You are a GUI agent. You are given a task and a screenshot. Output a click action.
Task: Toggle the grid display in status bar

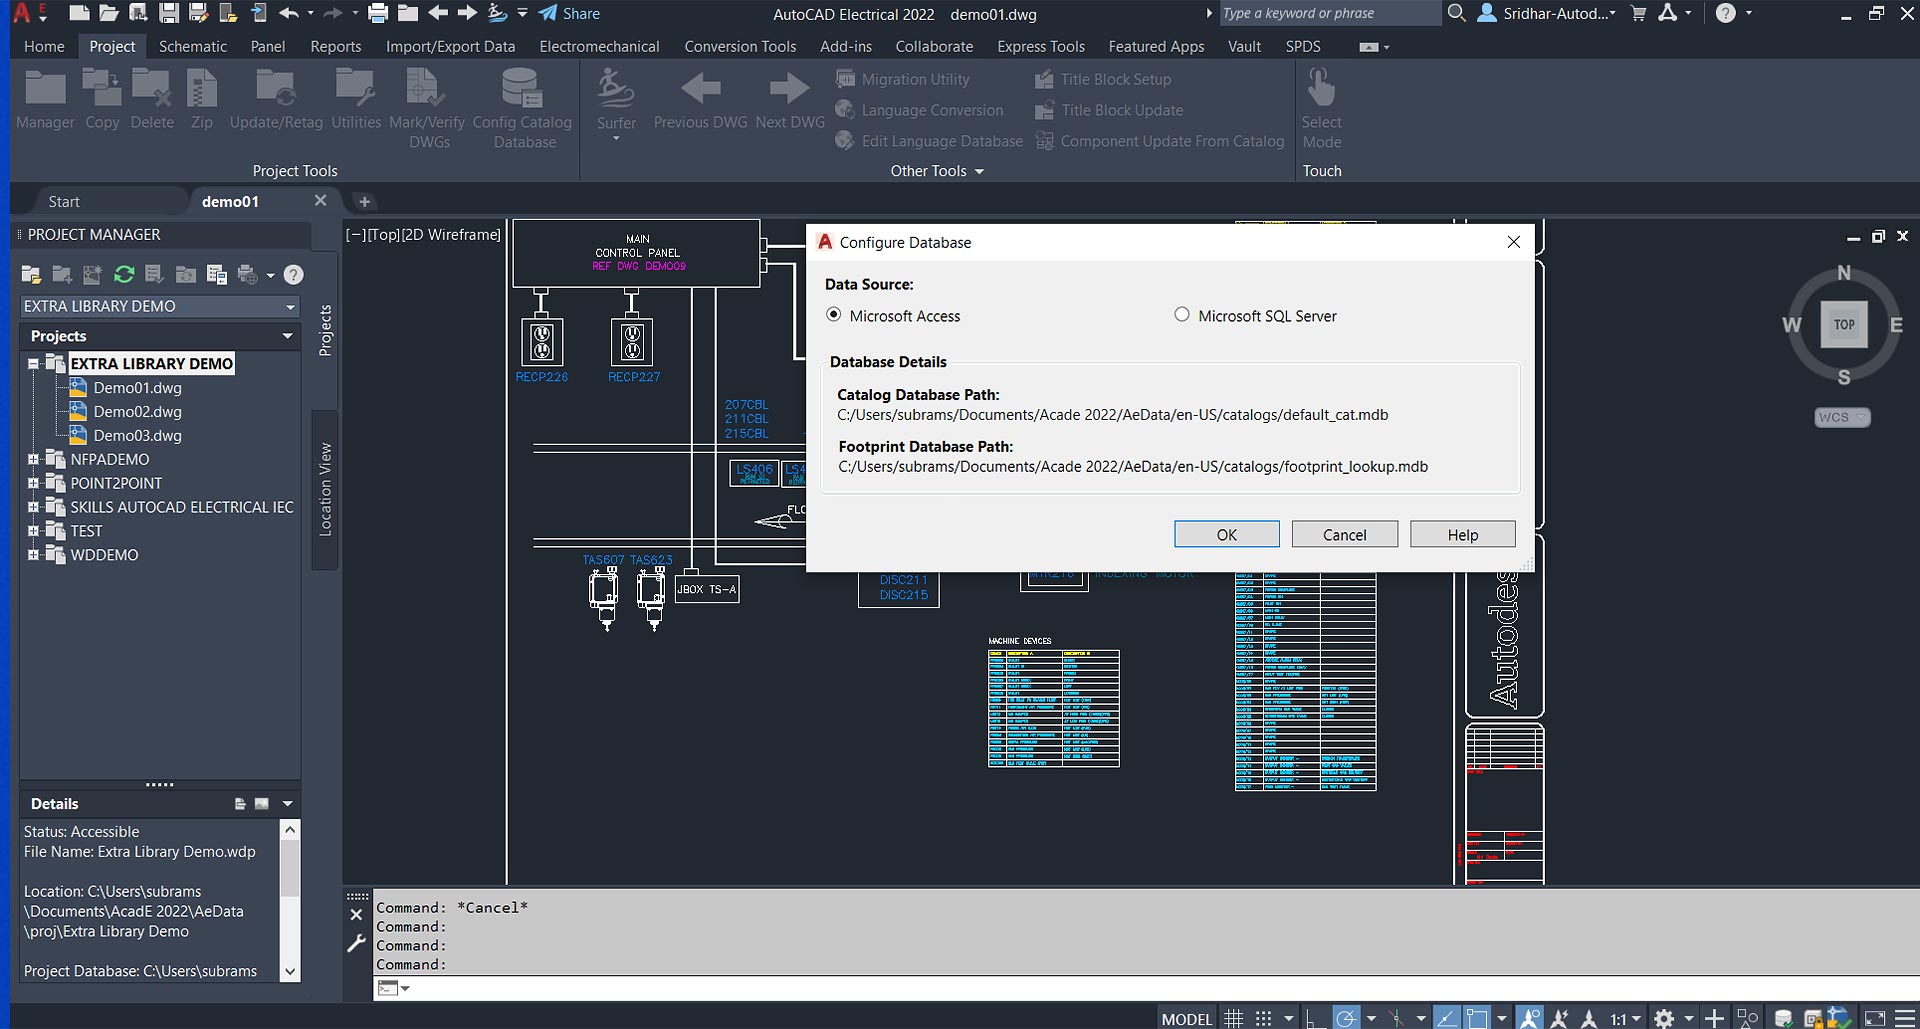click(x=1234, y=1018)
